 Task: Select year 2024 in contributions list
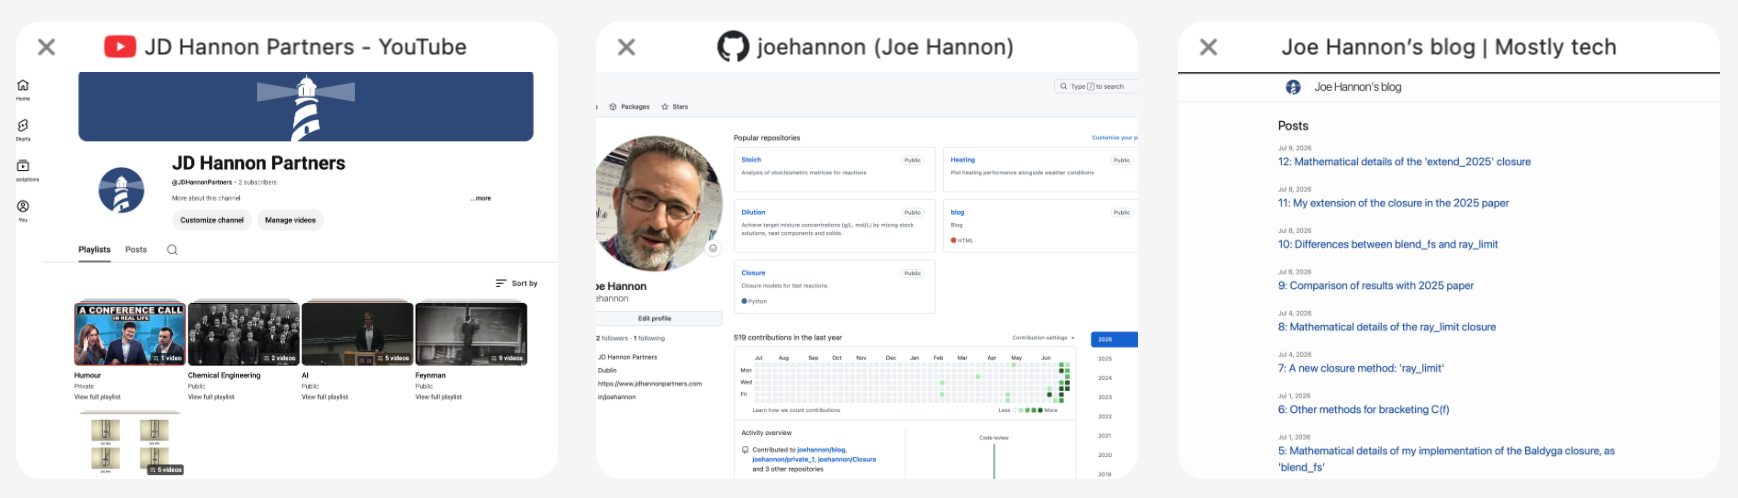pyautogui.click(x=1105, y=378)
